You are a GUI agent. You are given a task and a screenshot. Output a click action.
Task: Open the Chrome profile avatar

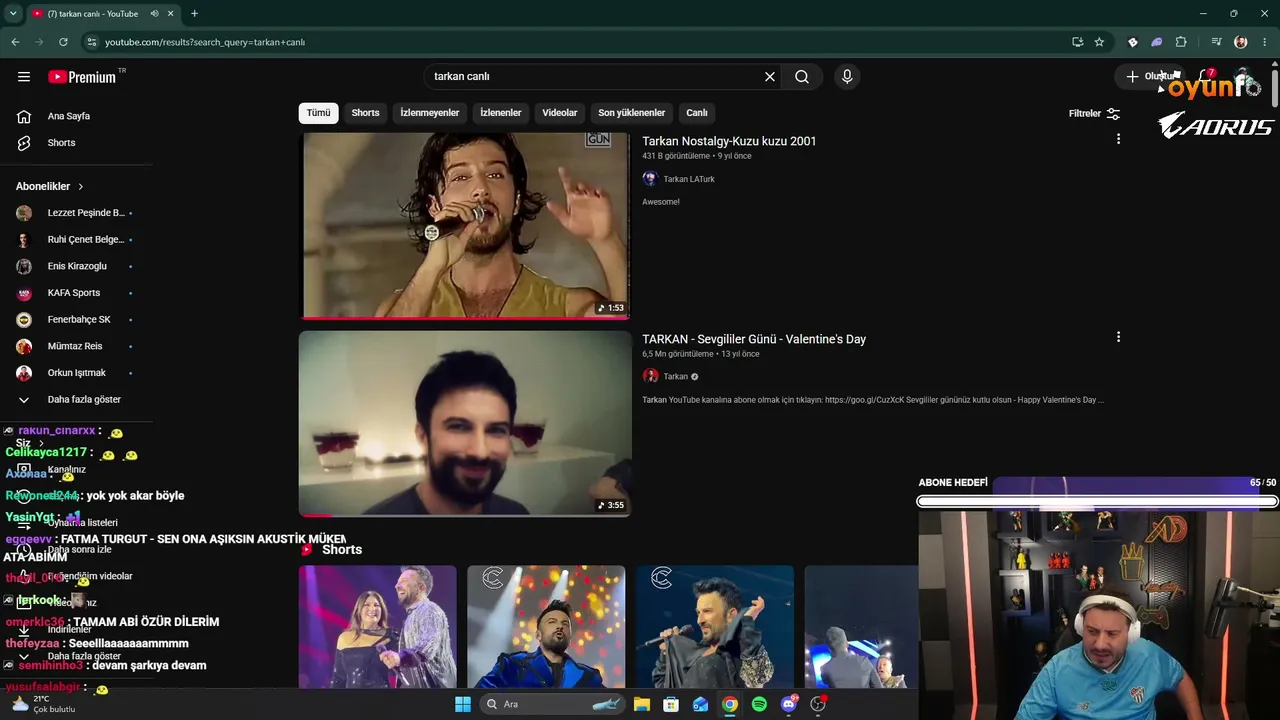pos(1241,42)
